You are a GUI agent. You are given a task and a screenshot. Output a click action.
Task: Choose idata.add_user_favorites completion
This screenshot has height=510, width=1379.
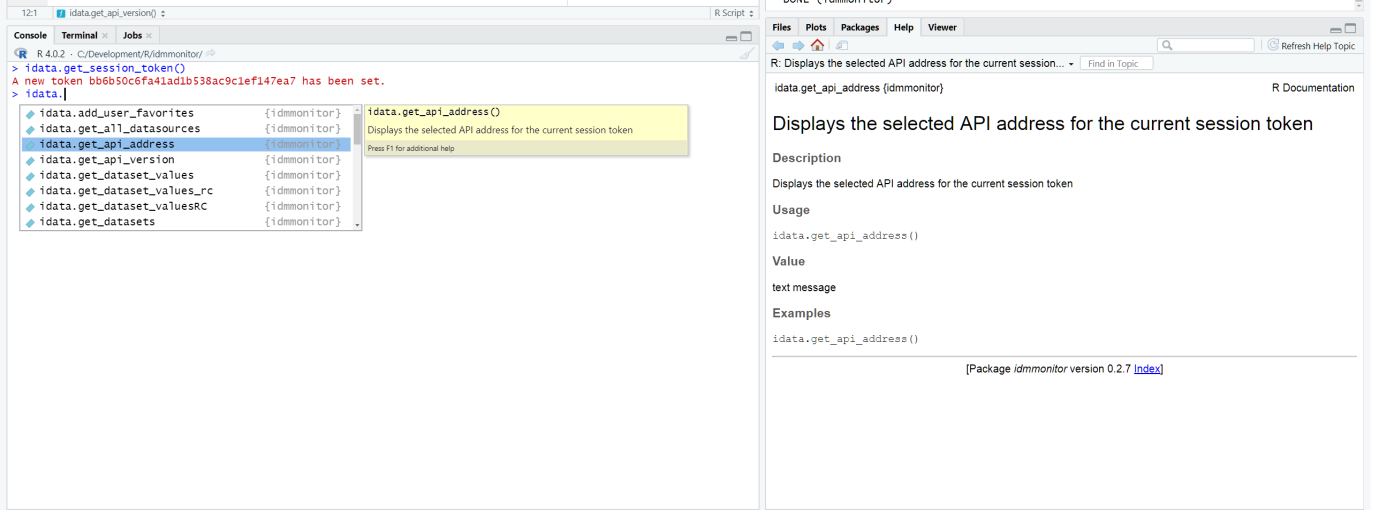click(116, 113)
